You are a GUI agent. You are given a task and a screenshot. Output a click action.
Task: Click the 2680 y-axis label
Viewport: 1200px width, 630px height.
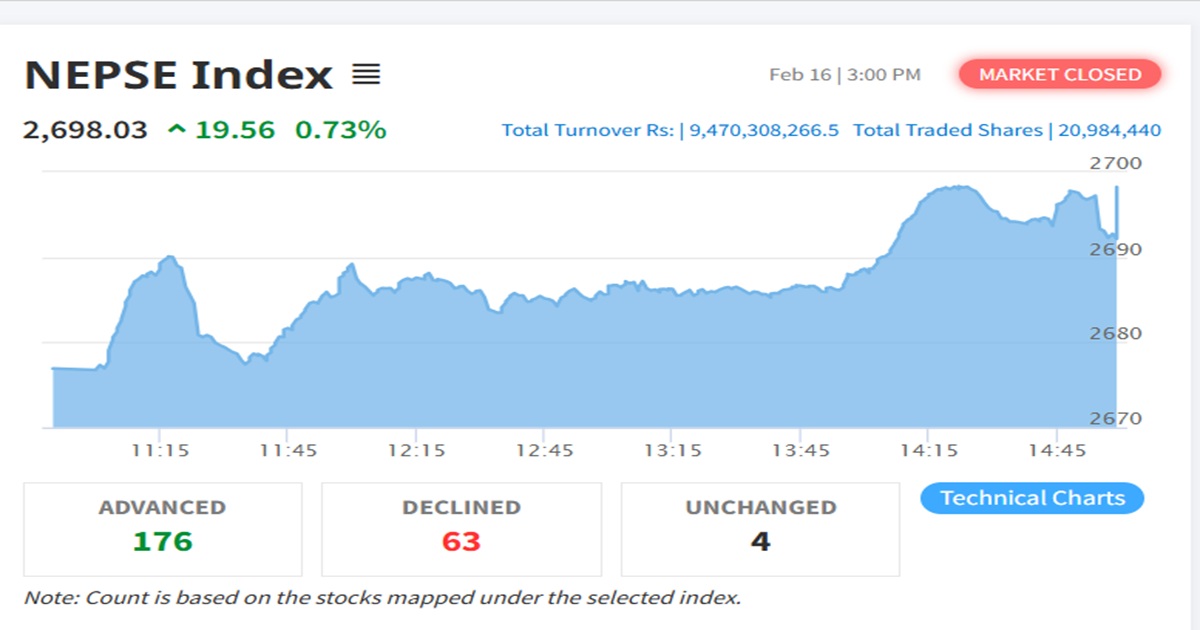point(1117,333)
